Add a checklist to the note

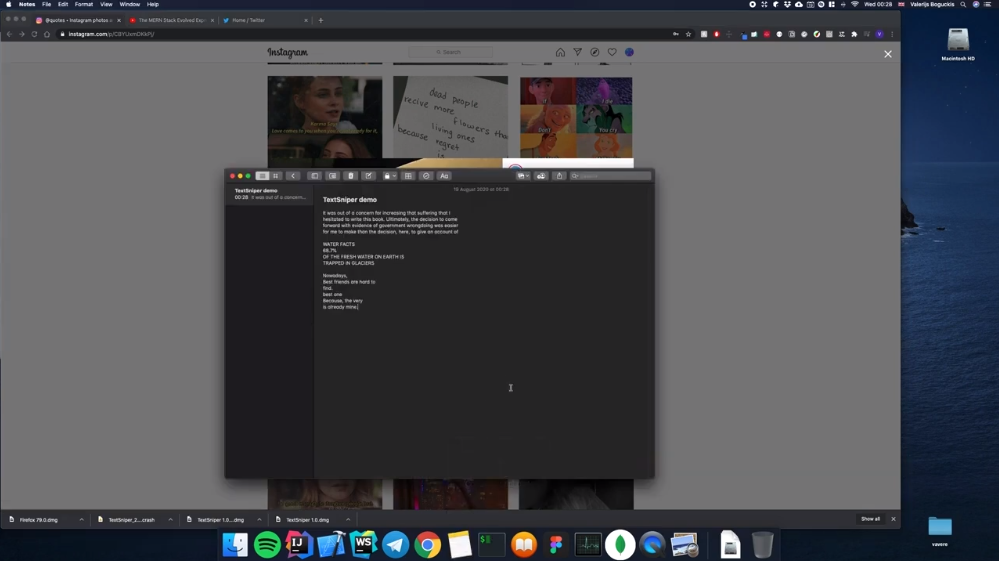(426, 176)
